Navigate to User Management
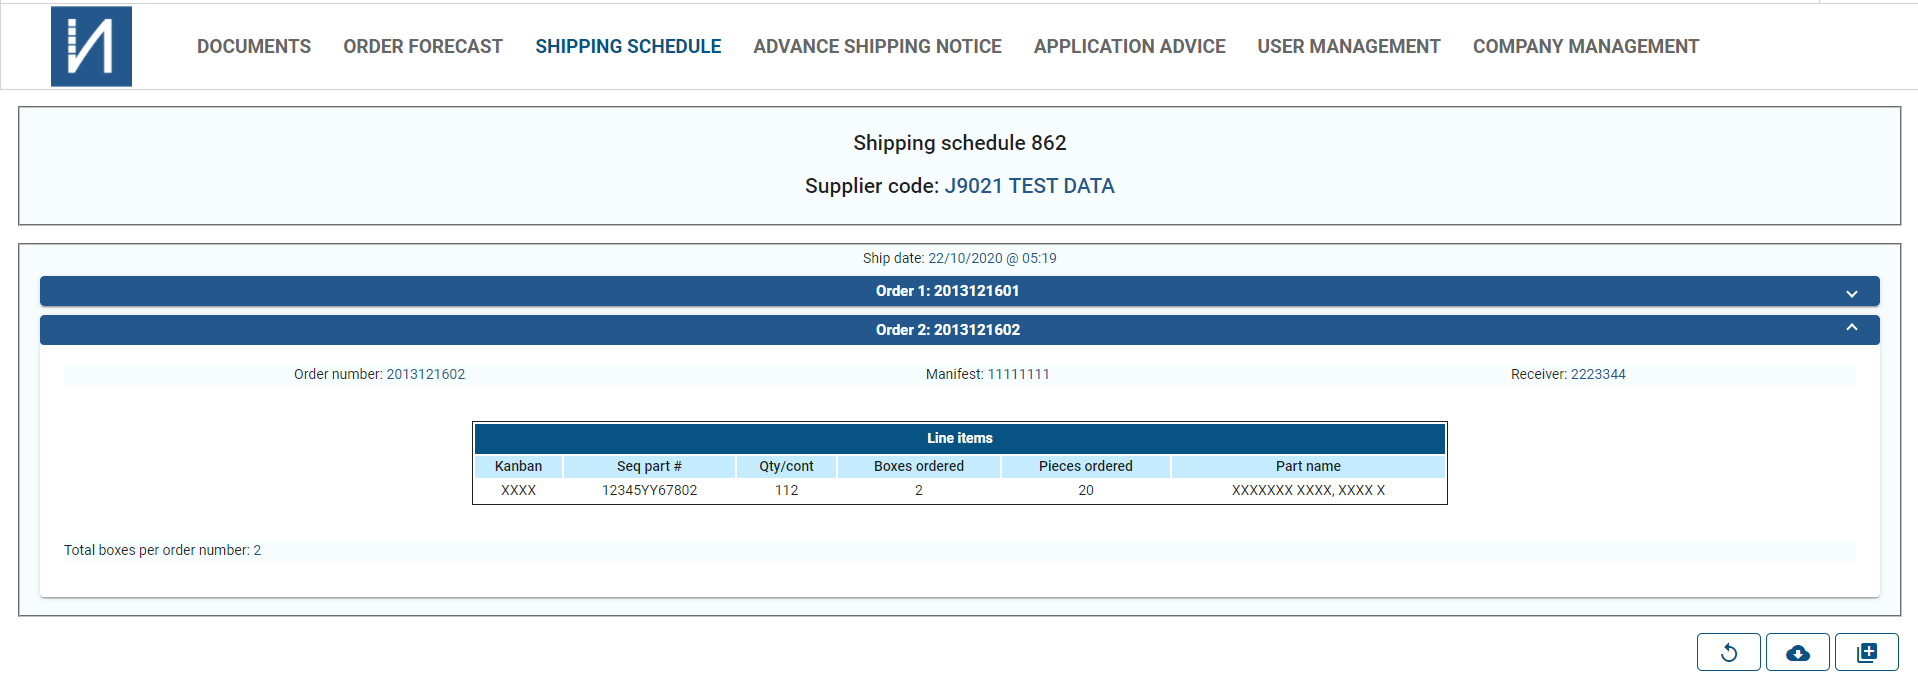Screen dimensions: 1918x678 pos(1348,46)
